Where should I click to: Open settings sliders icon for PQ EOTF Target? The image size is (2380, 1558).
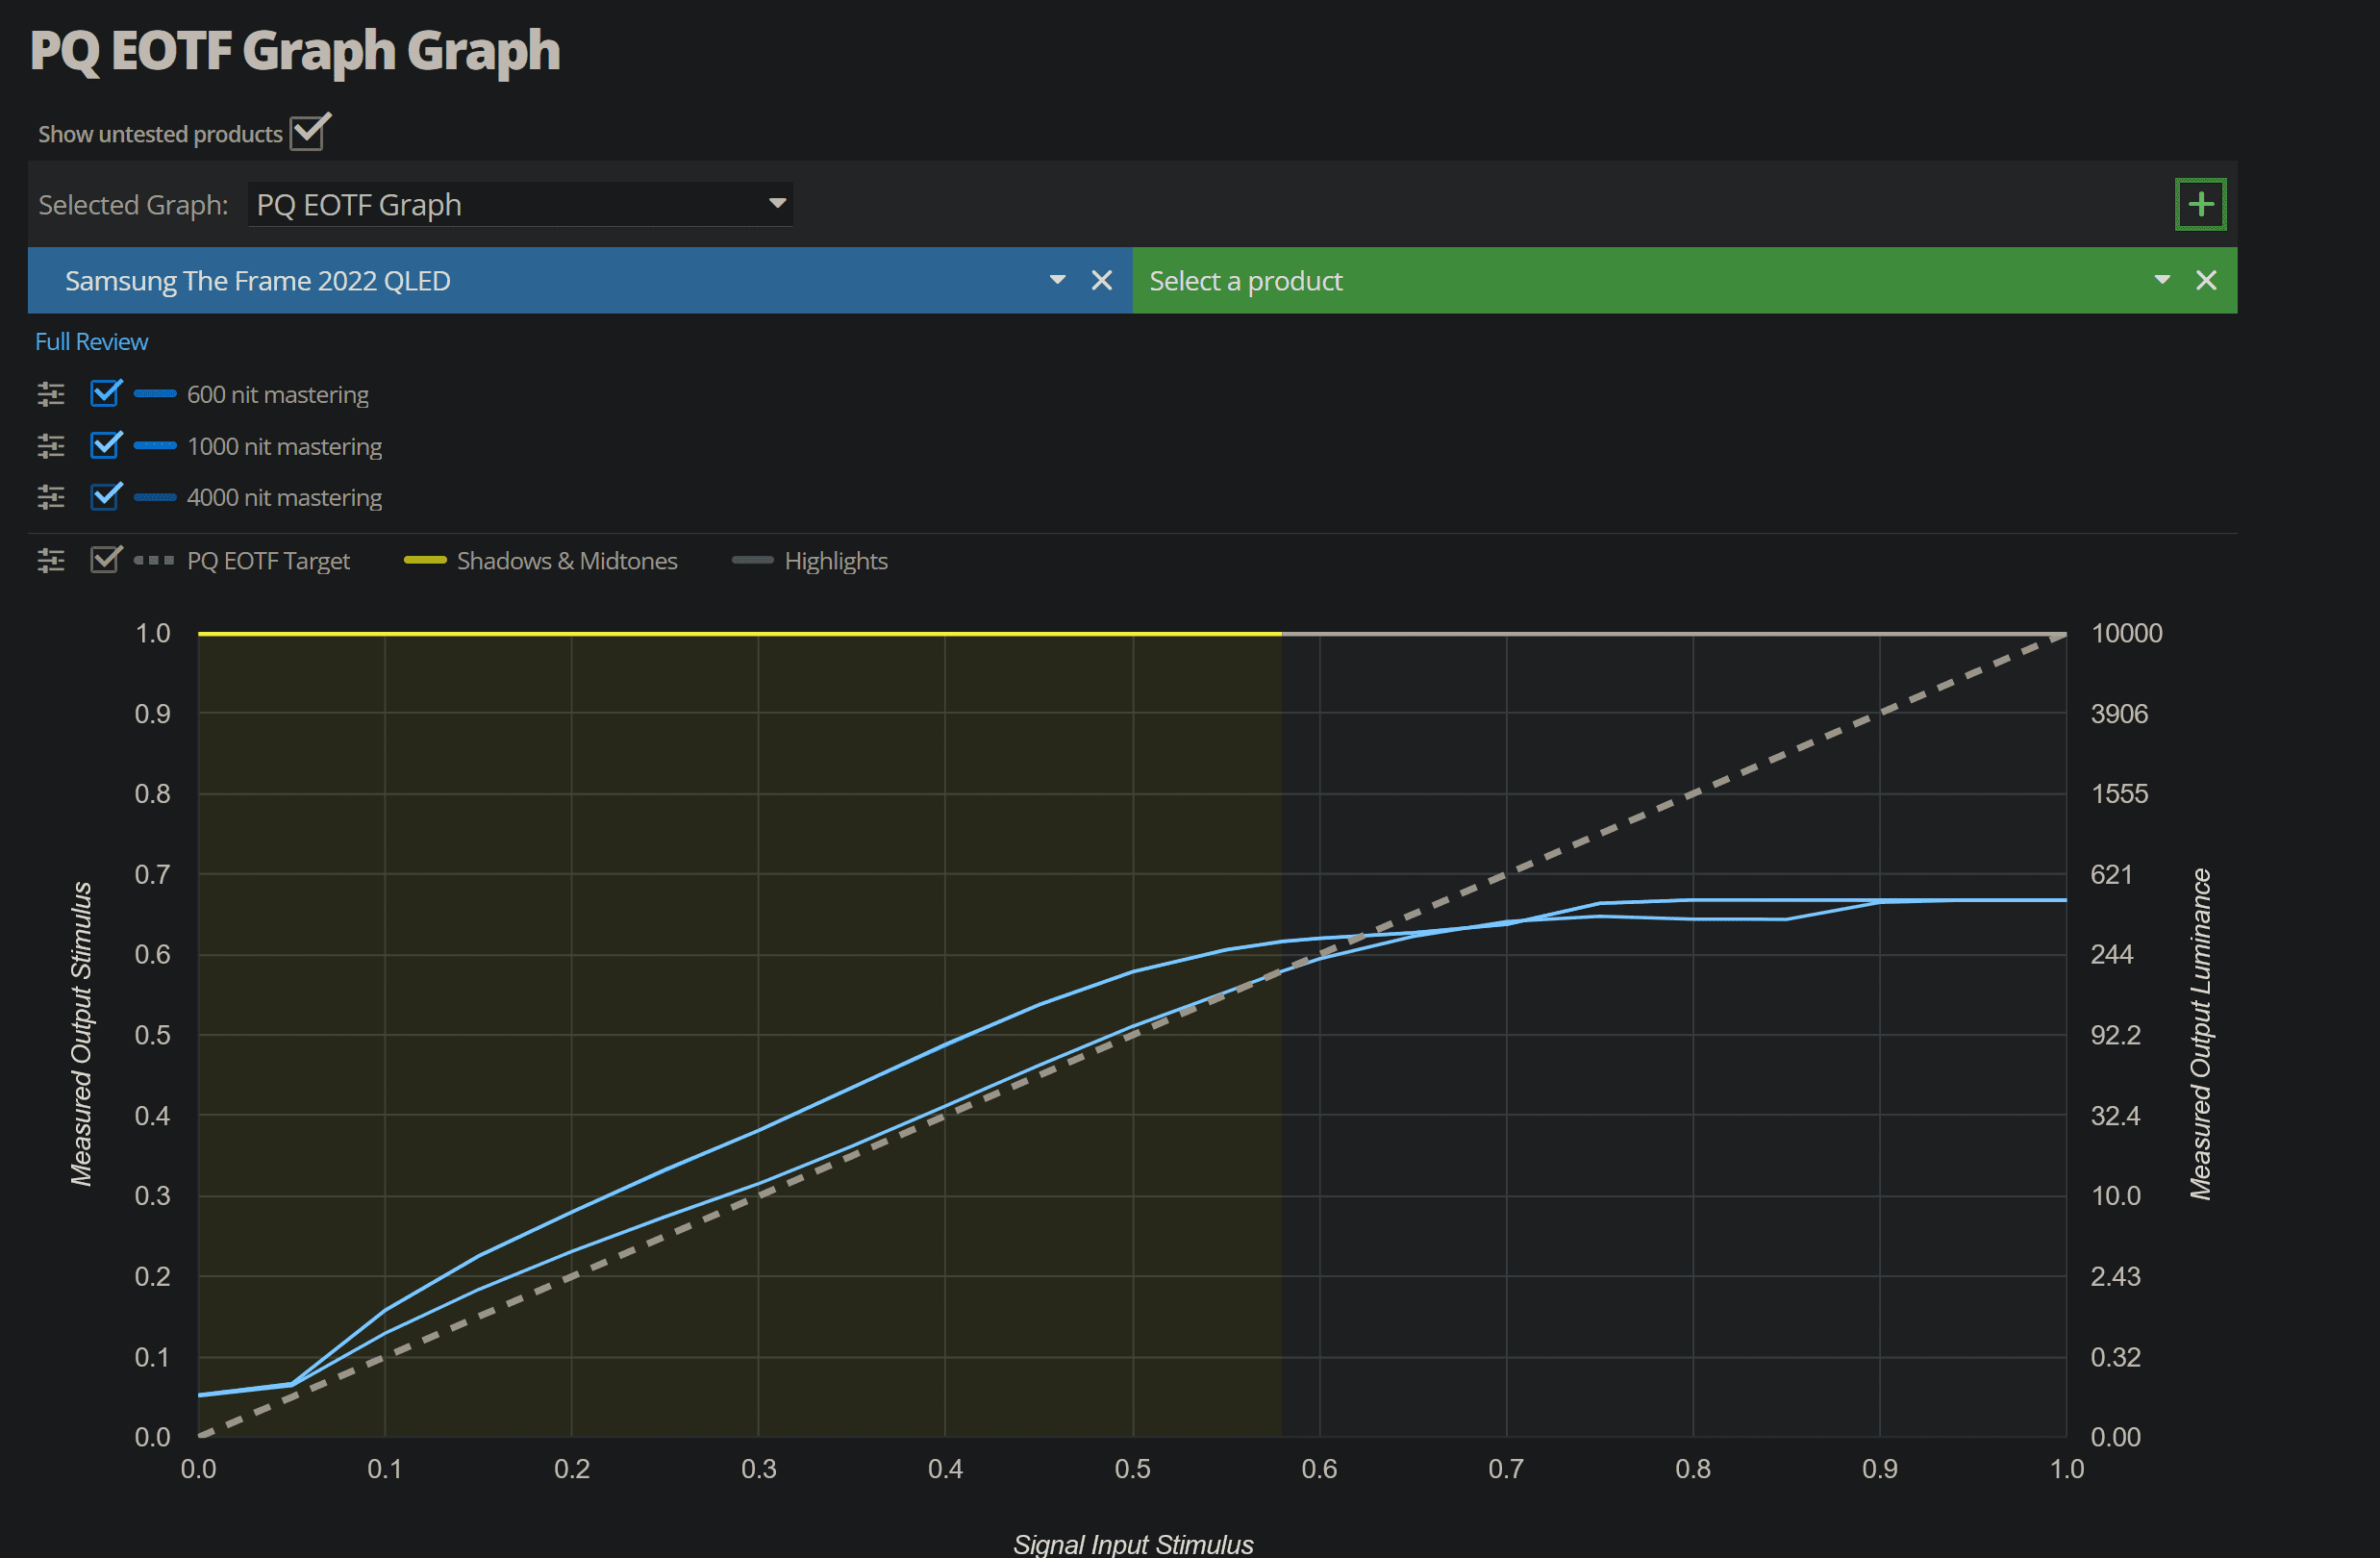51,561
